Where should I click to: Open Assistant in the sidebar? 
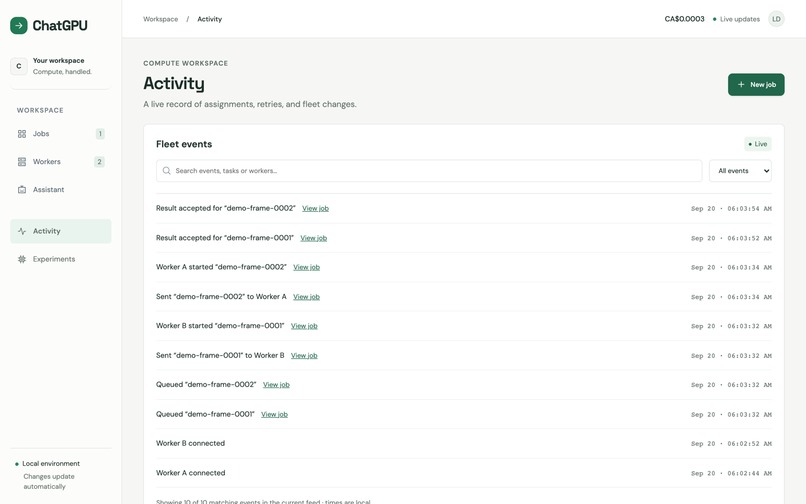click(x=61, y=189)
